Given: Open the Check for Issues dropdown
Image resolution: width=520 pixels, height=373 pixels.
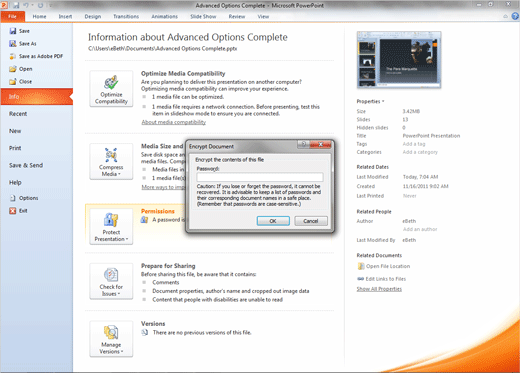Looking at the screenshot, I should 111,281.
